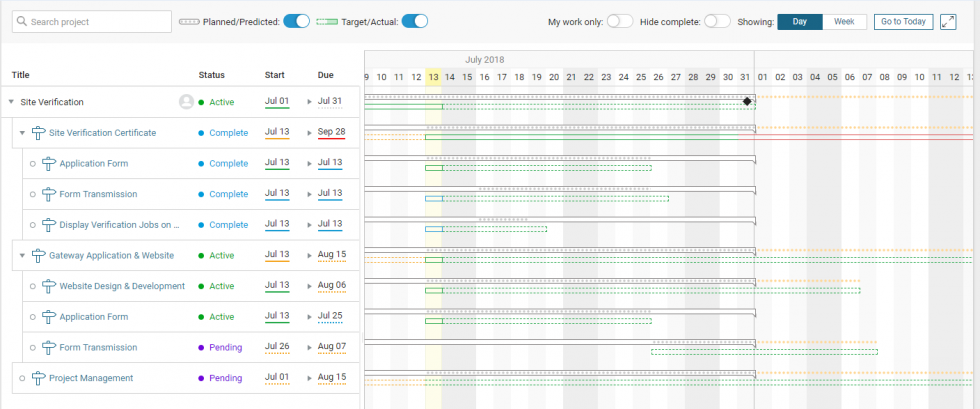Open the Display Verification Jobs task
The width and height of the screenshot is (980, 409).
119,225
